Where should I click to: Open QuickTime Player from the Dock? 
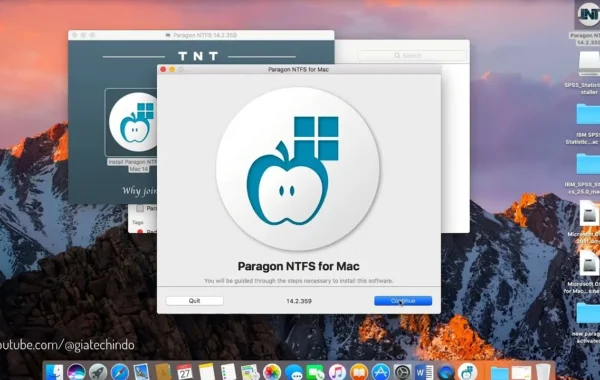click(x=446, y=372)
